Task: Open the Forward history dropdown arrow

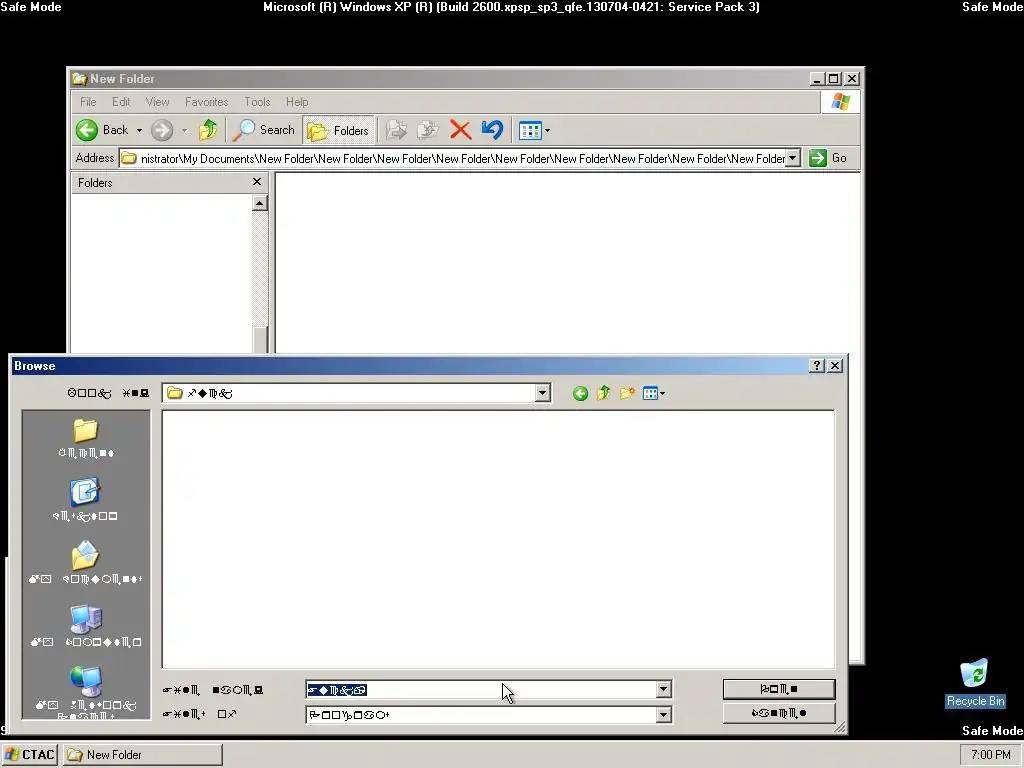Action: (184, 131)
